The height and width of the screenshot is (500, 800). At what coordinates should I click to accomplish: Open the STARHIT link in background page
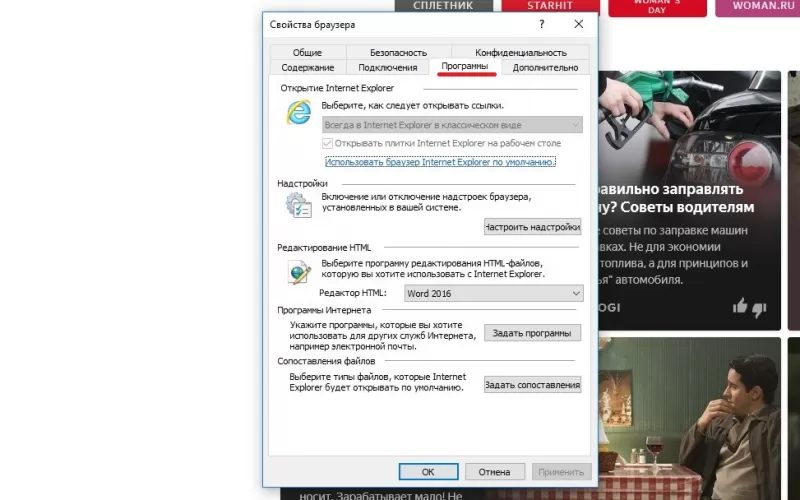point(550,6)
